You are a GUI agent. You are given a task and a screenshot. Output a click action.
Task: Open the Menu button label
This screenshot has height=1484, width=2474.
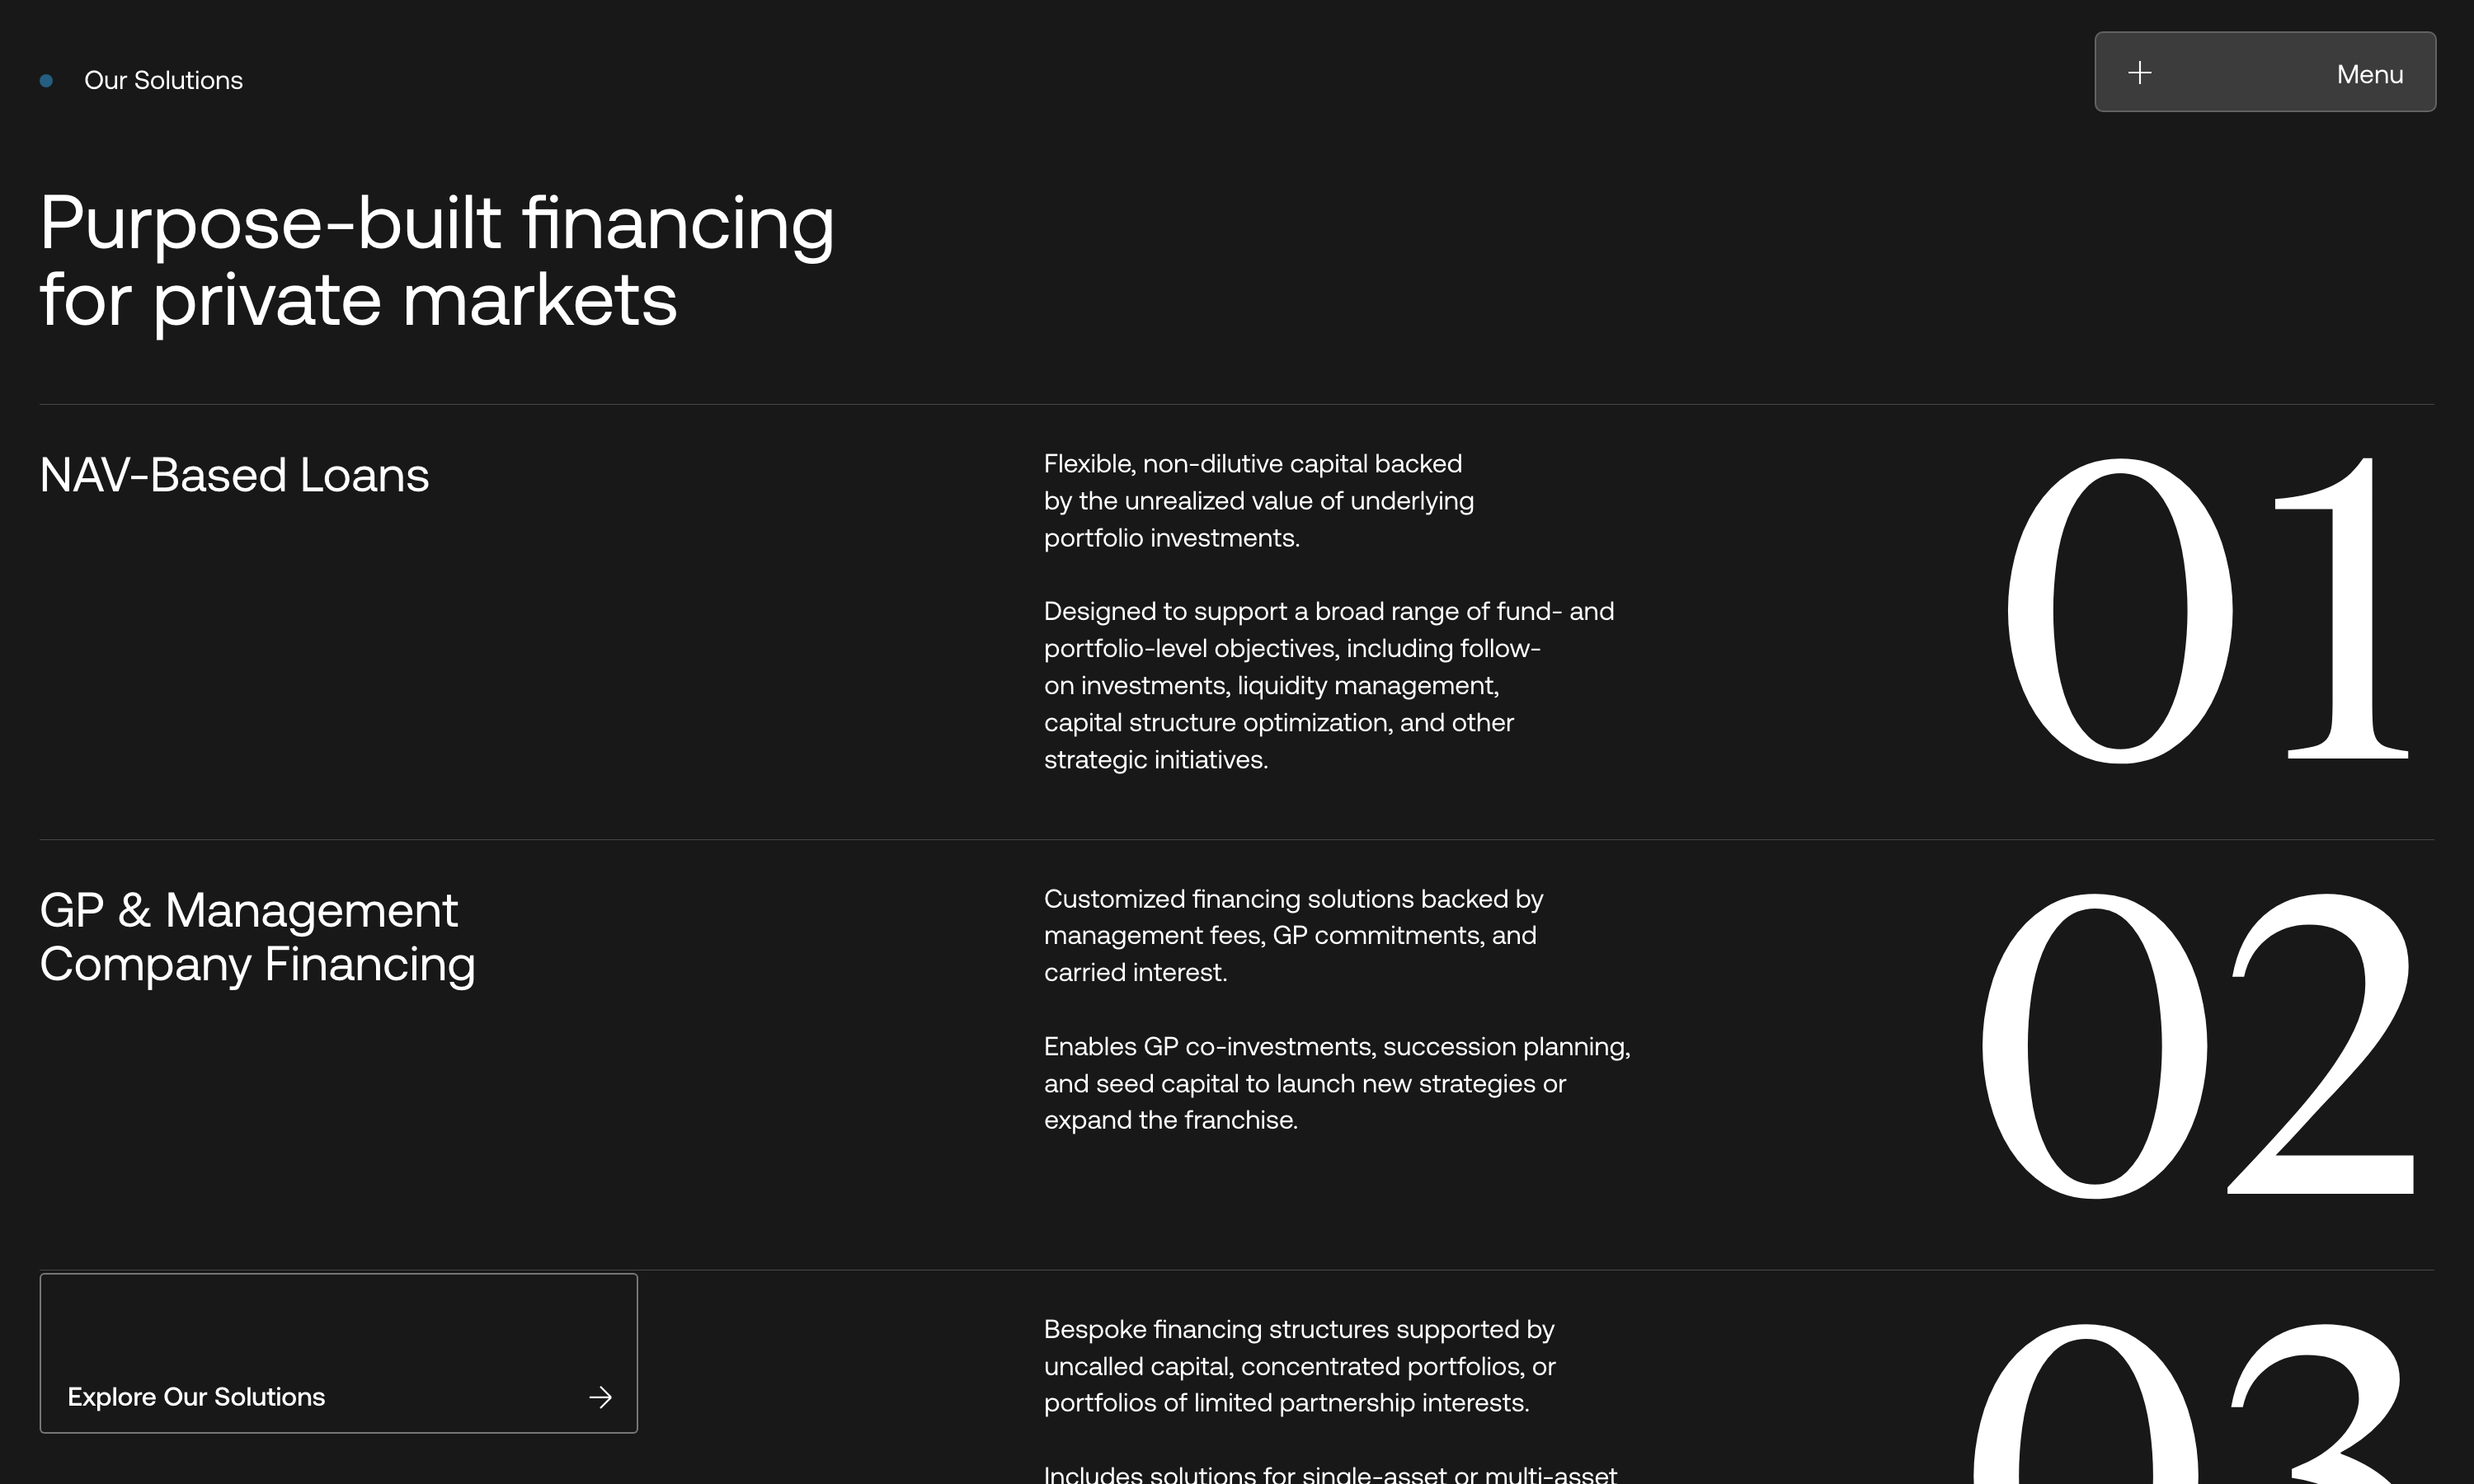tap(2369, 75)
